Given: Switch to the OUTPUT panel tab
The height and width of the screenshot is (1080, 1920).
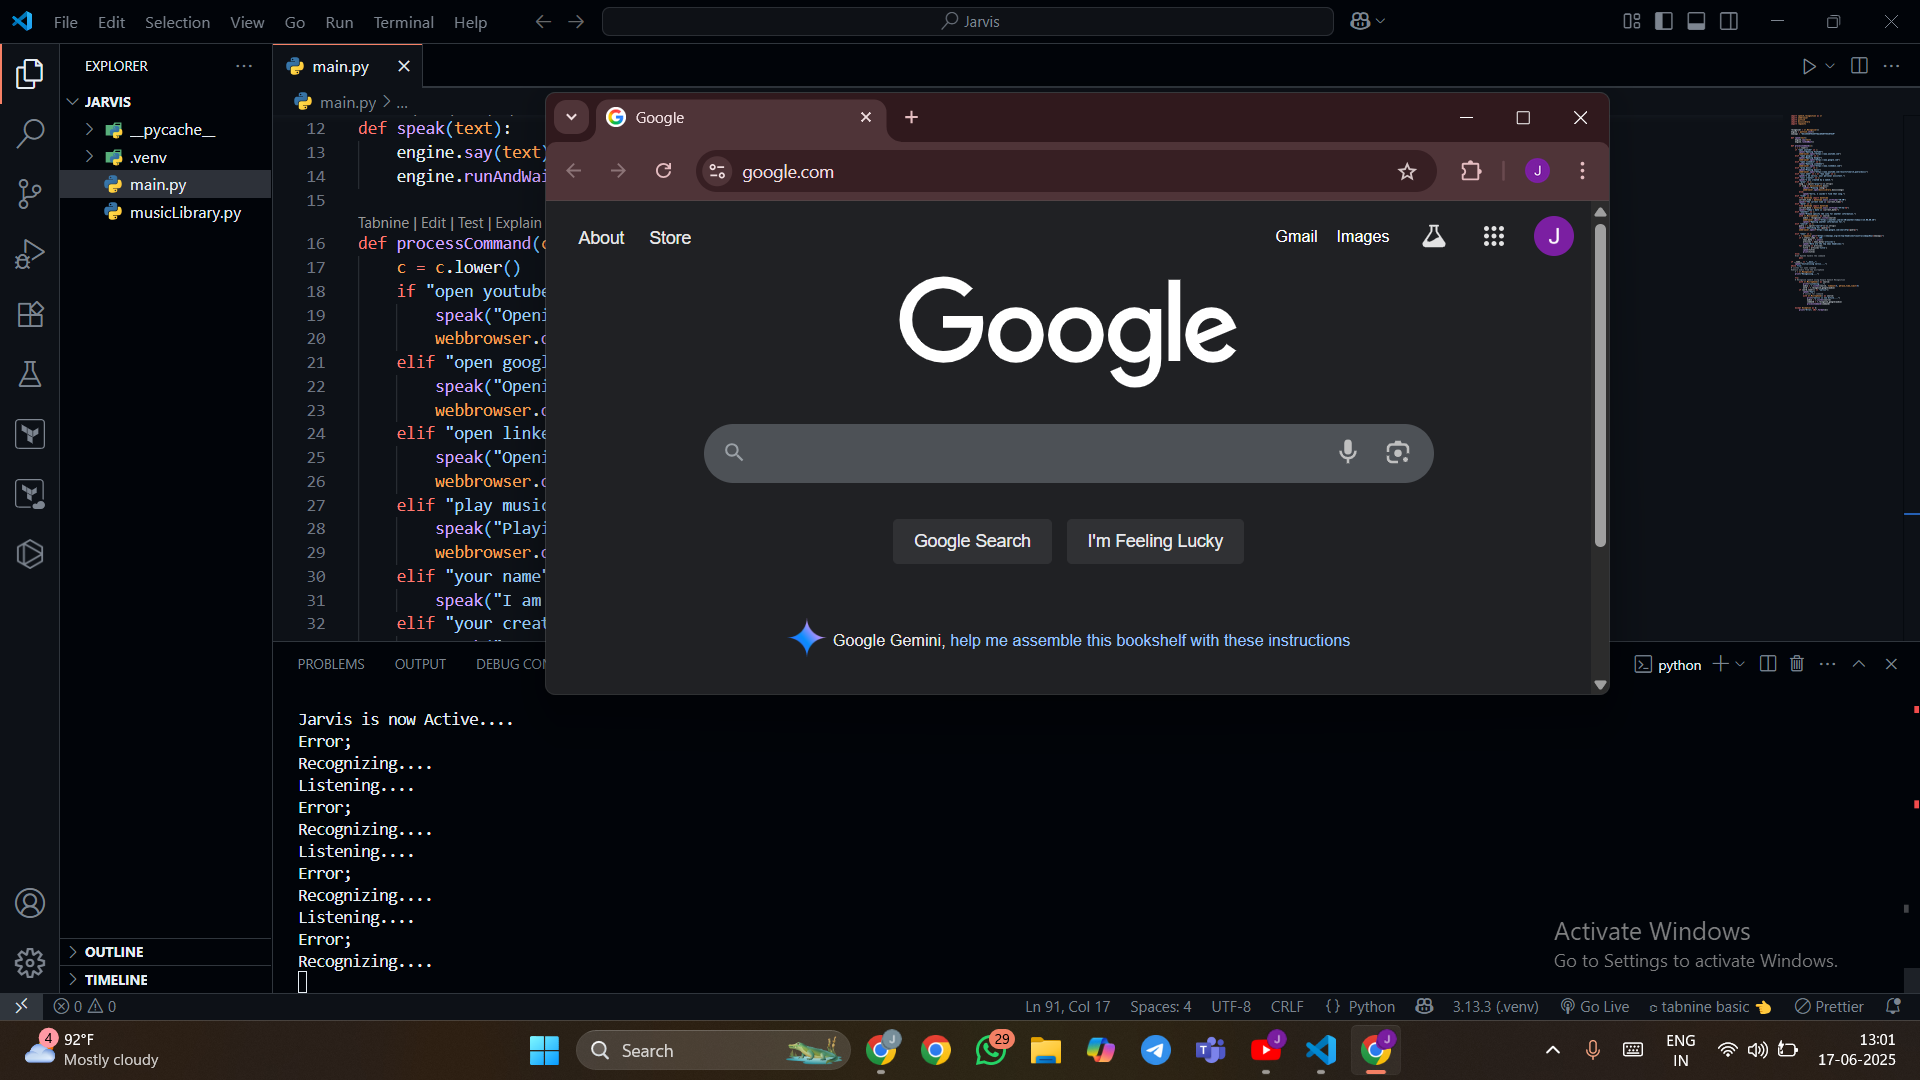Looking at the screenshot, I should [420, 664].
